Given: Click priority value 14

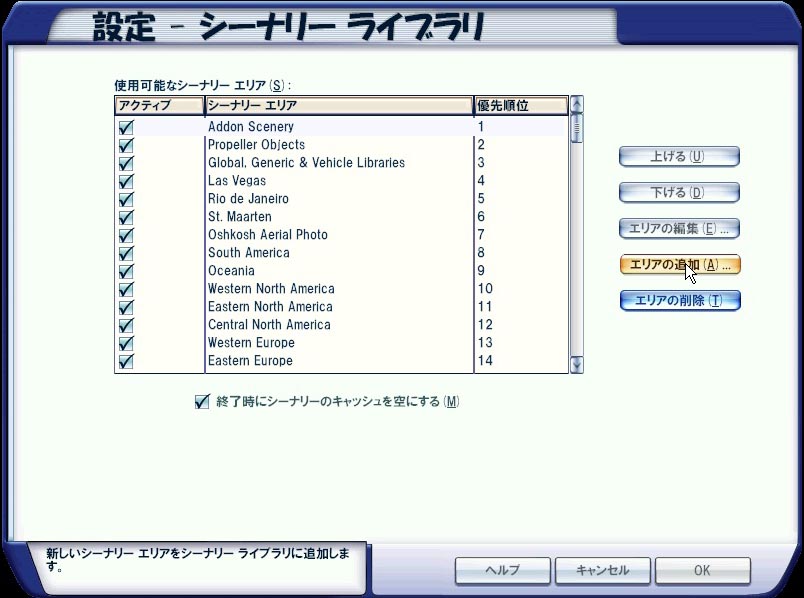Looking at the screenshot, I should [485, 361].
